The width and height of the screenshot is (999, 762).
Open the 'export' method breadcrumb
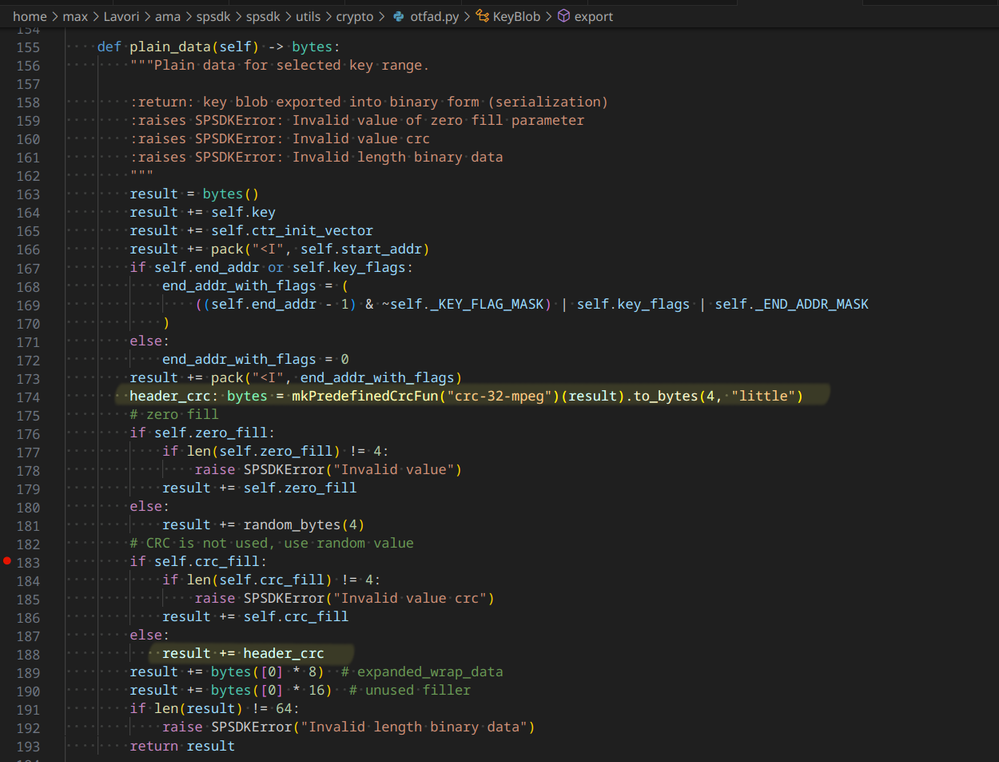click(x=594, y=17)
